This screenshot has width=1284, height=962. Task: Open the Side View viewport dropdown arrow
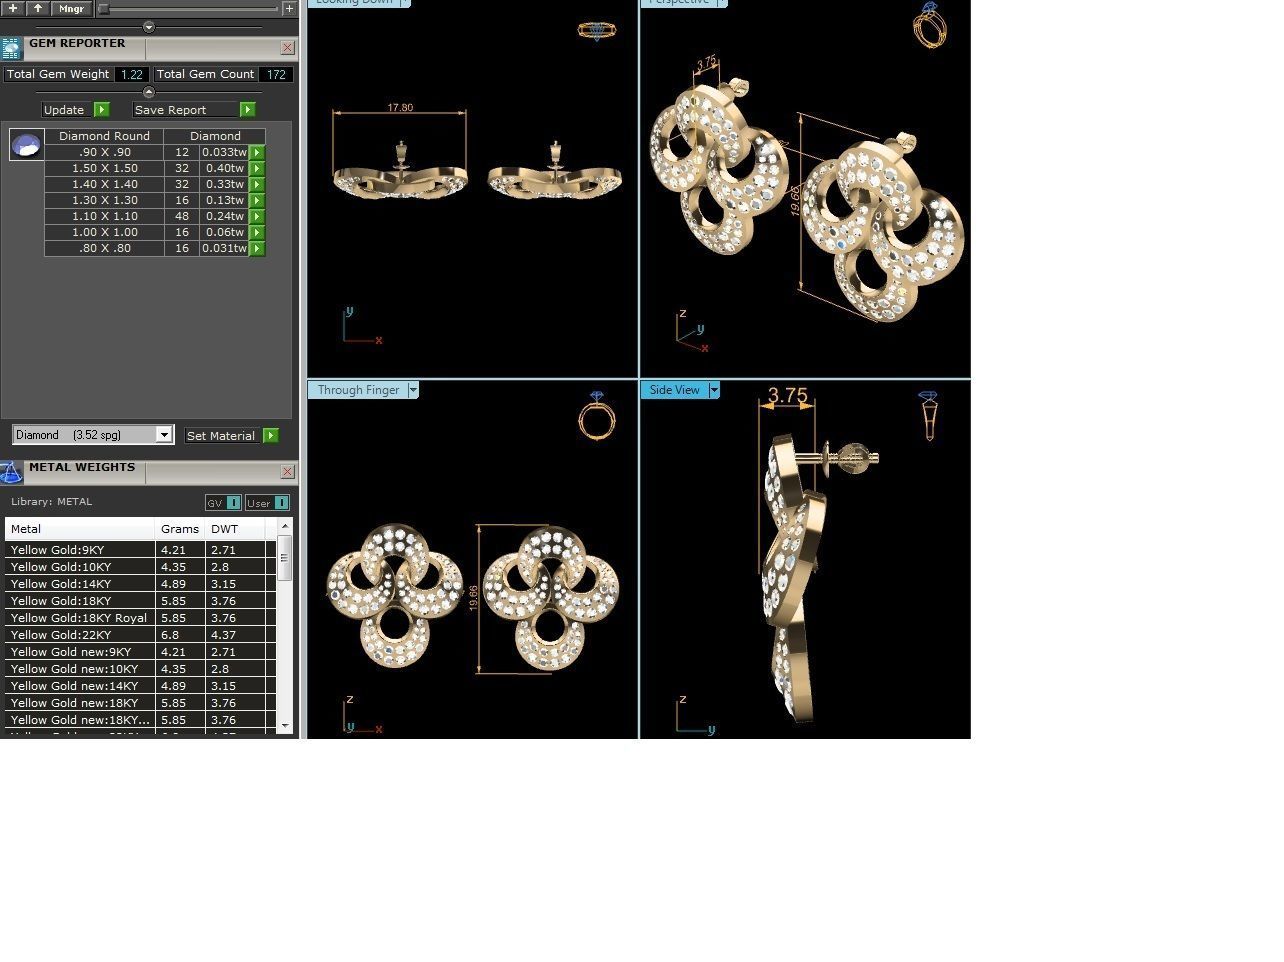(x=714, y=390)
